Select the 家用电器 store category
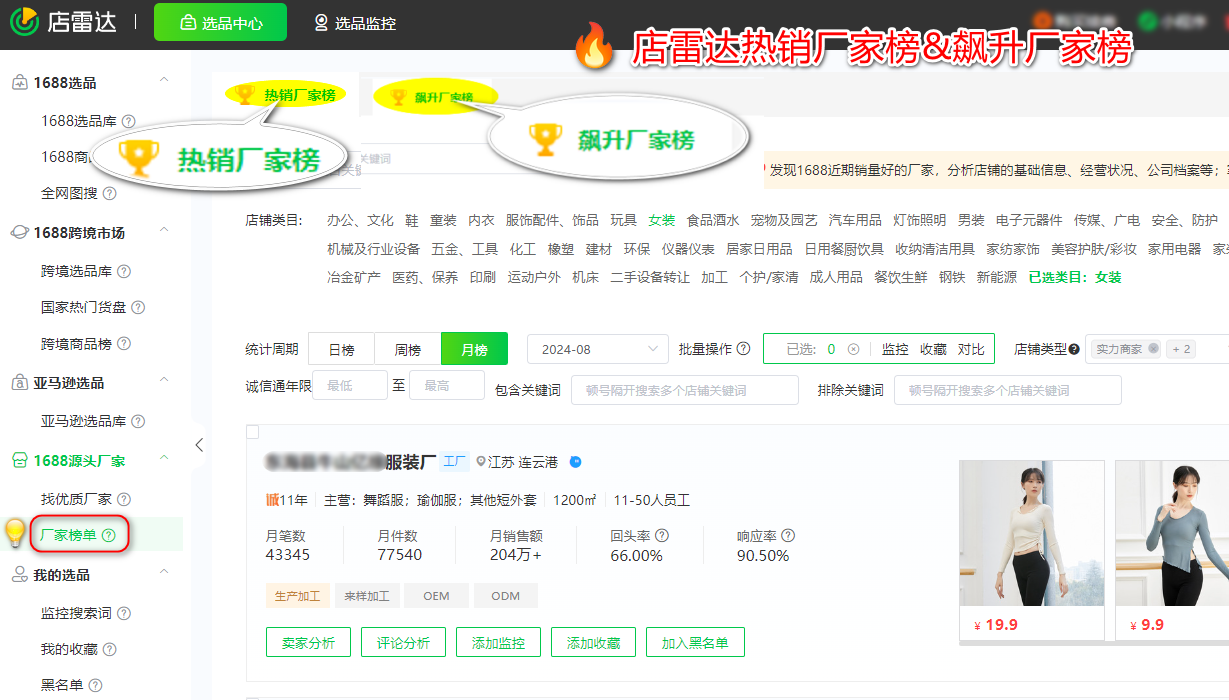The height and width of the screenshot is (700, 1229). (x=1174, y=249)
